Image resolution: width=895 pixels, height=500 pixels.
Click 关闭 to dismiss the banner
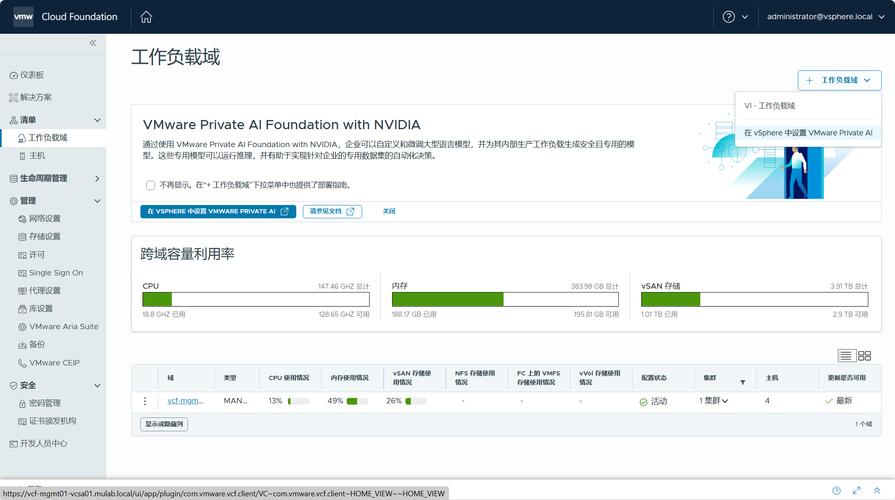tap(389, 211)
